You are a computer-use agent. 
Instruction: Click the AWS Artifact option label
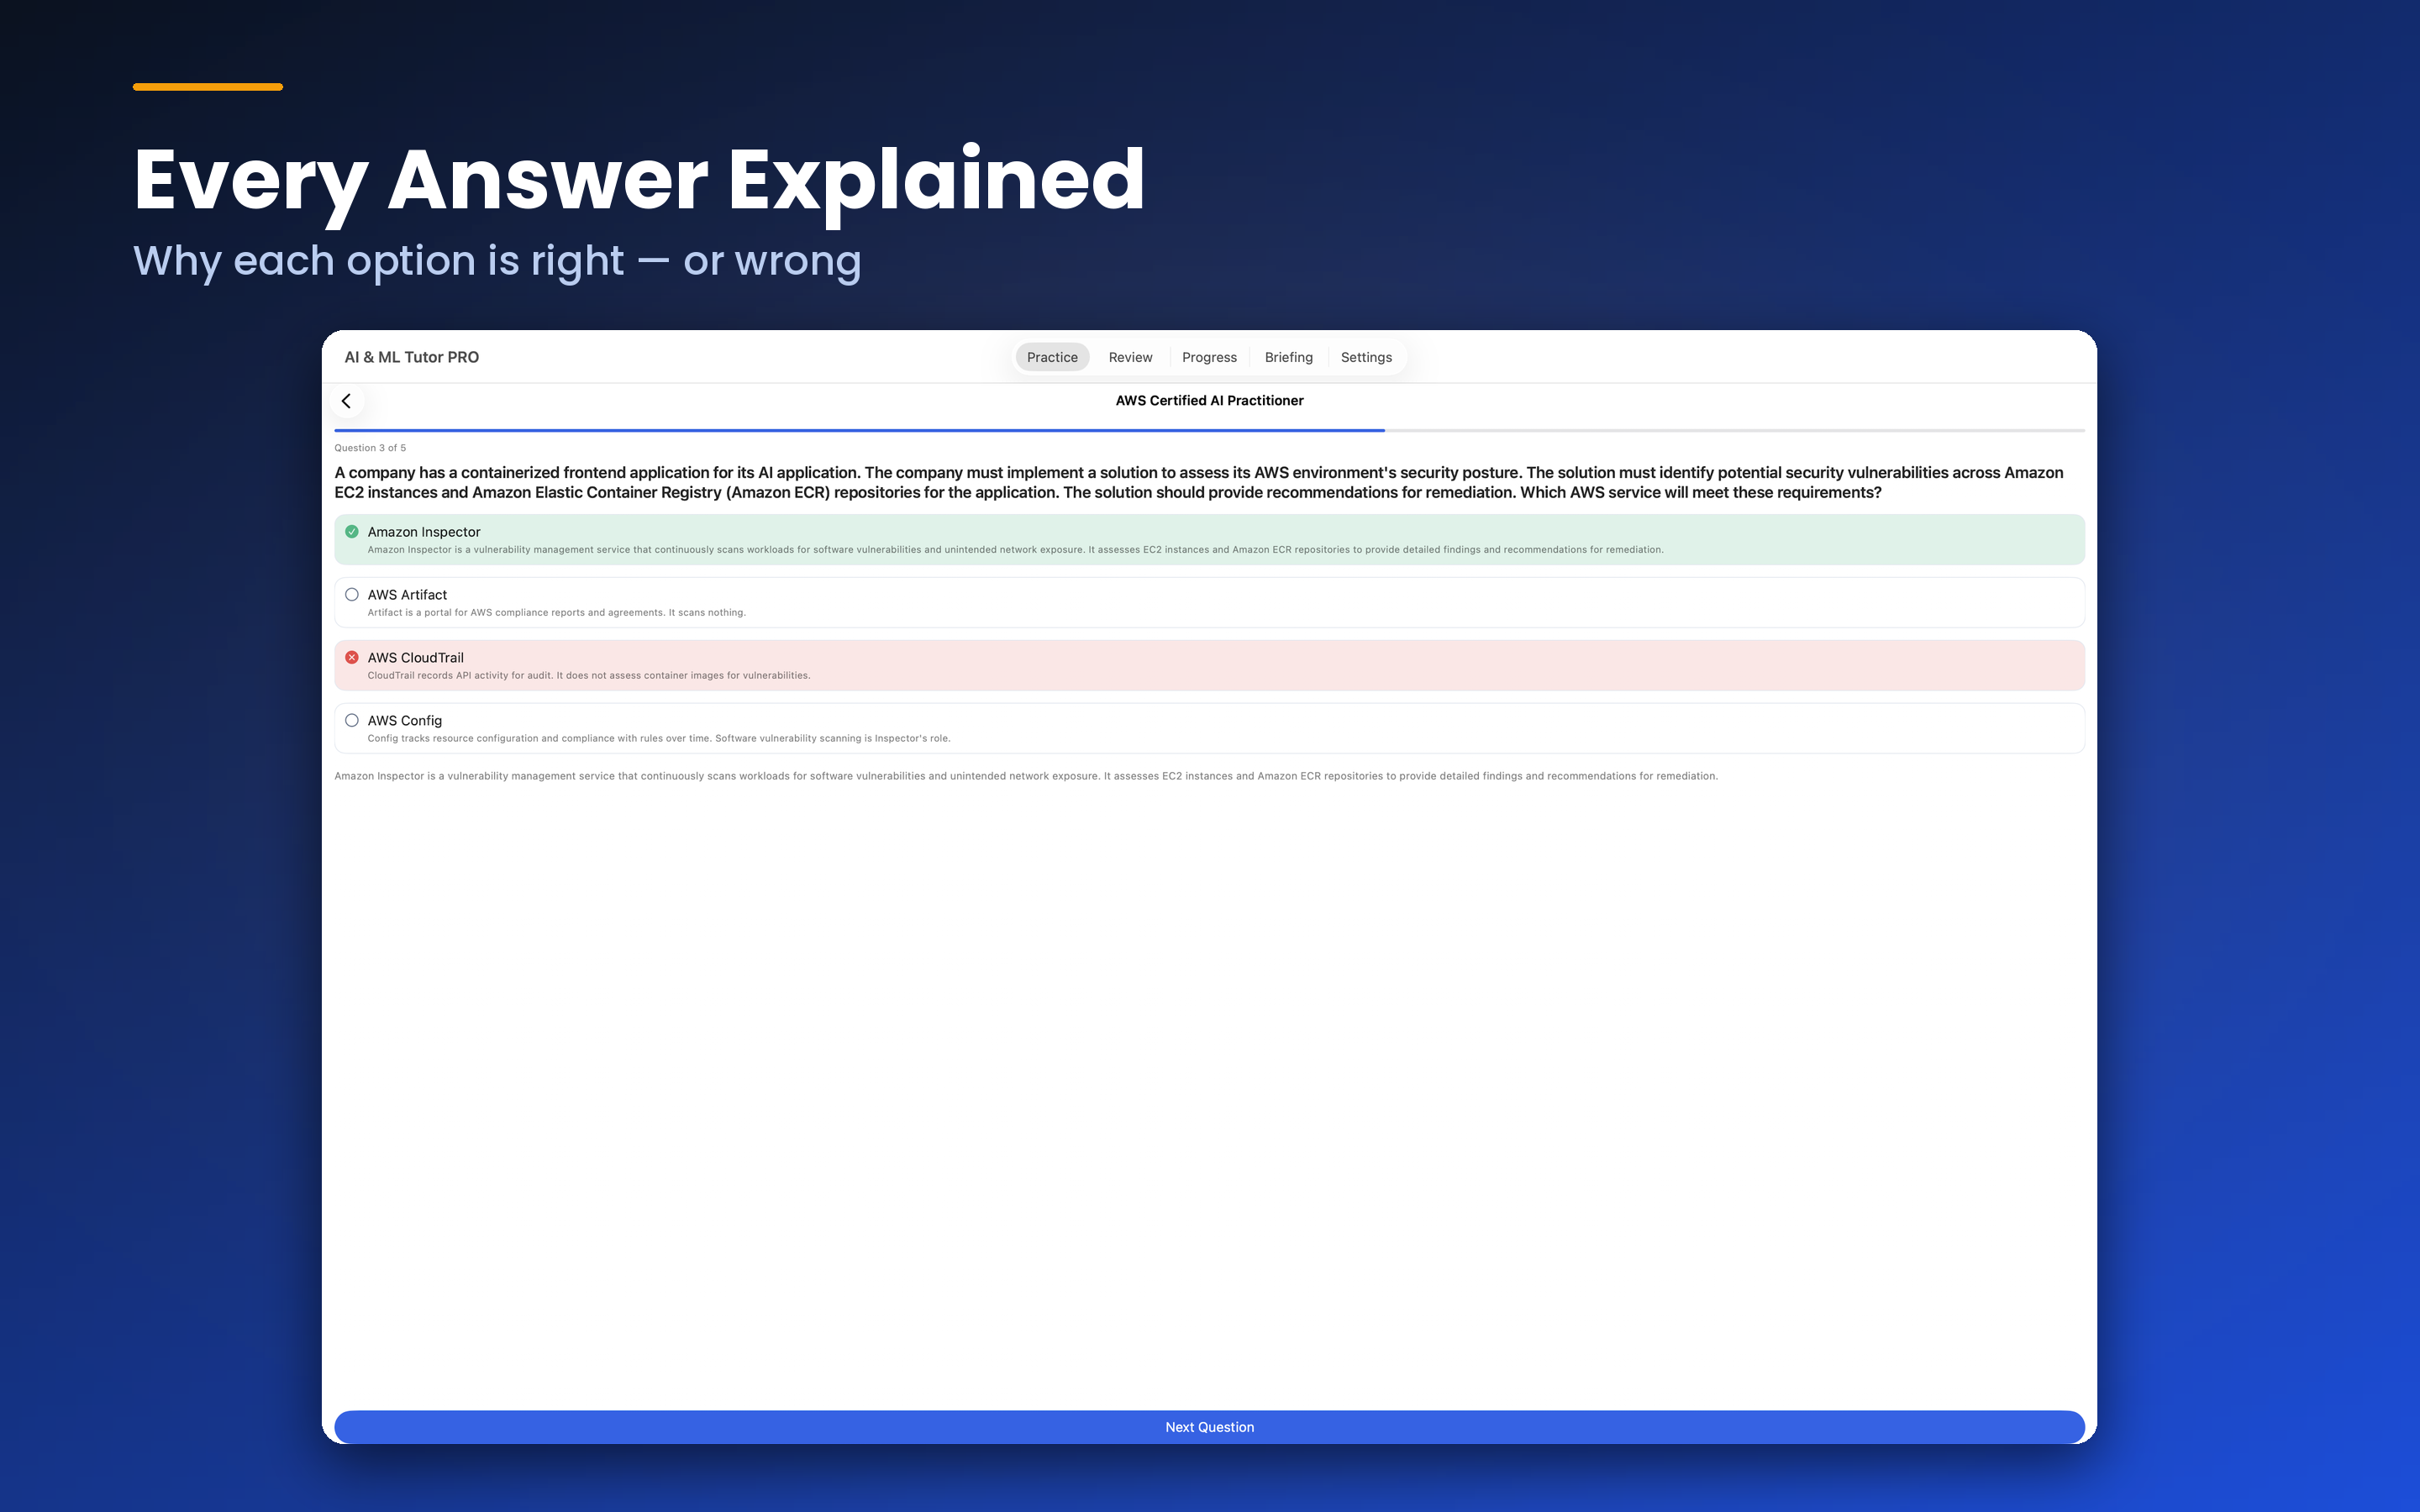coord(407,594)
